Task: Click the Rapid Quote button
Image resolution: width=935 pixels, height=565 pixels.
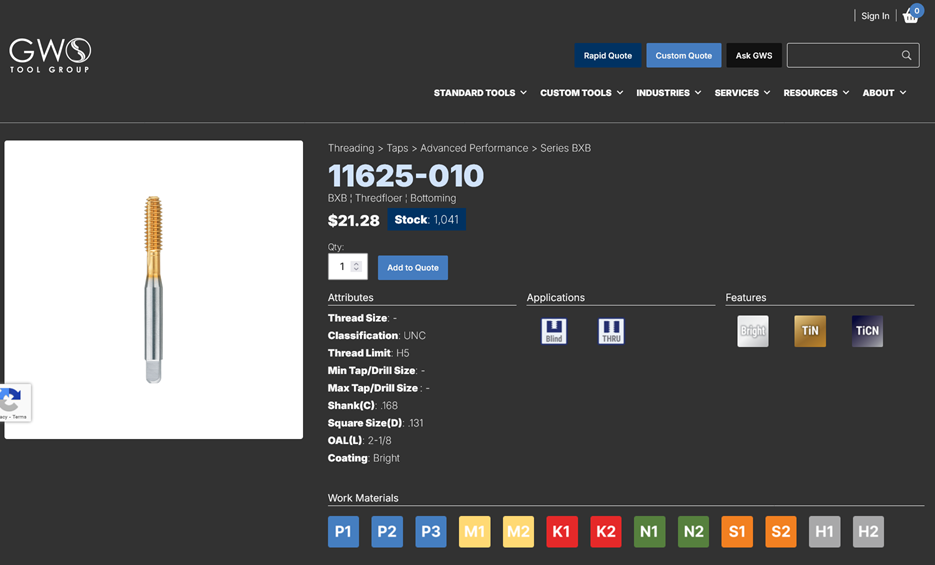Action: [x=608, y=56]
